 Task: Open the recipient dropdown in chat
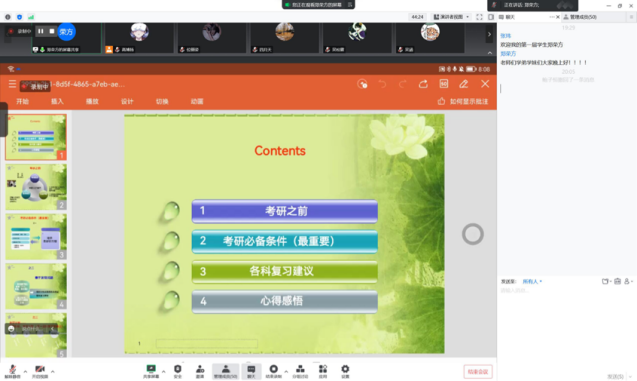click(532, 281)
